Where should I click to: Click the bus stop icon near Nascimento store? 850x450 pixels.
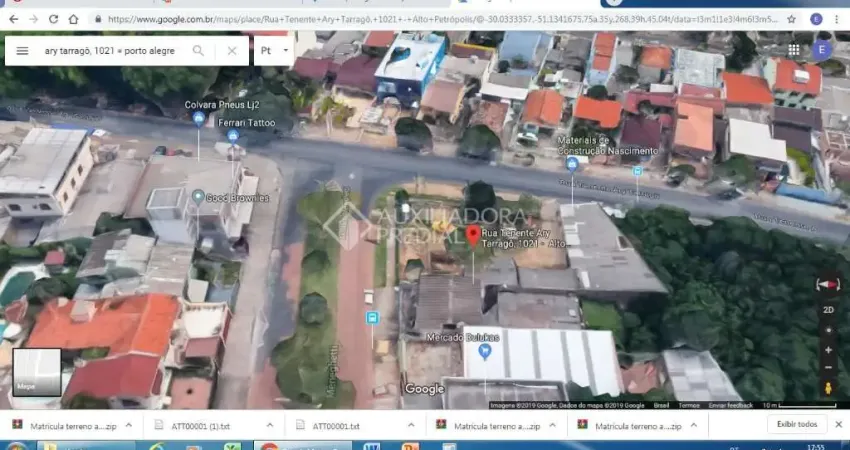[x=638, y=171]
